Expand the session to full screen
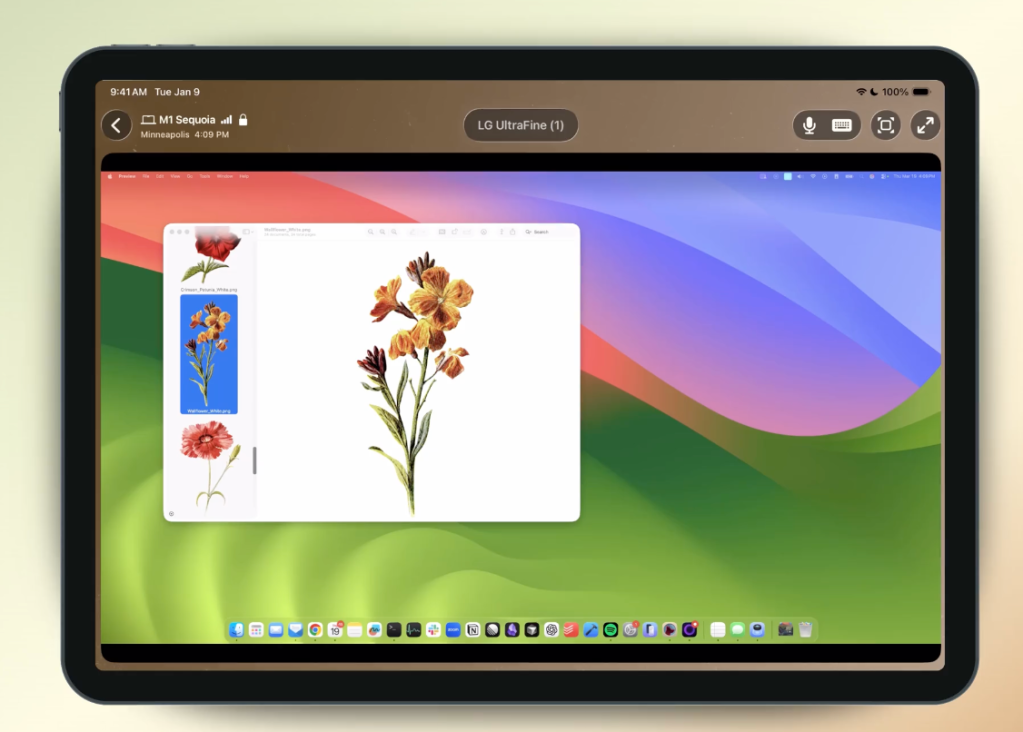This screenshot has height=732, width=1023. coord(925,125)
